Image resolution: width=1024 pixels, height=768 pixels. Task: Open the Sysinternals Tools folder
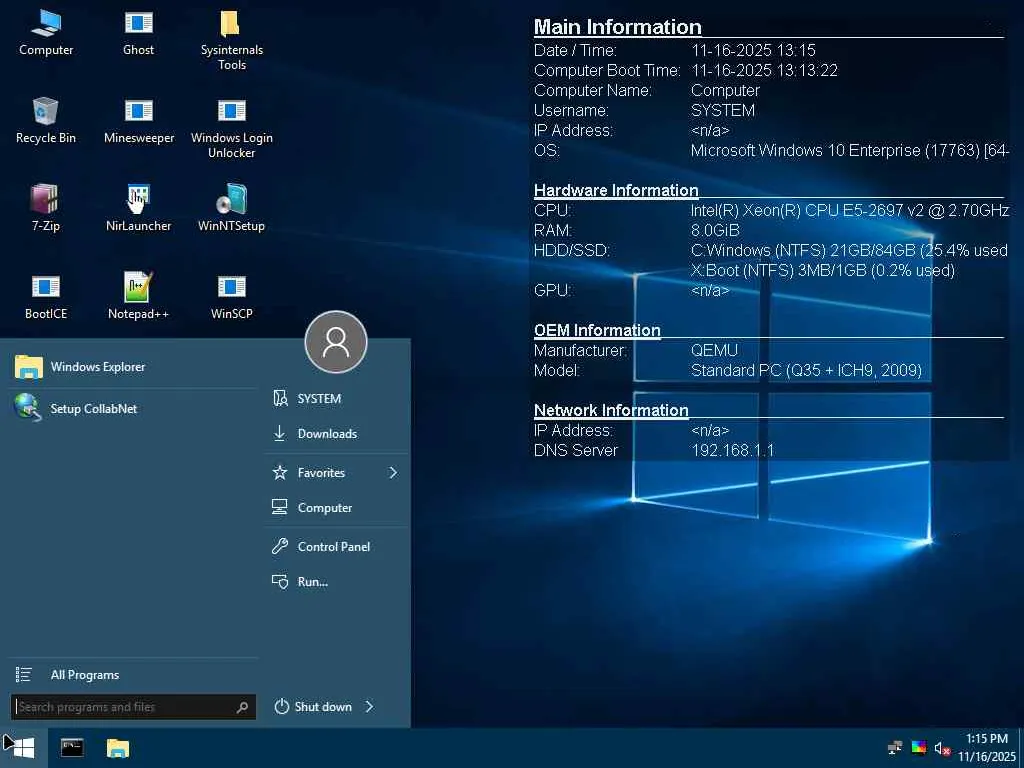pyautogui.click(x=231, y=40)
